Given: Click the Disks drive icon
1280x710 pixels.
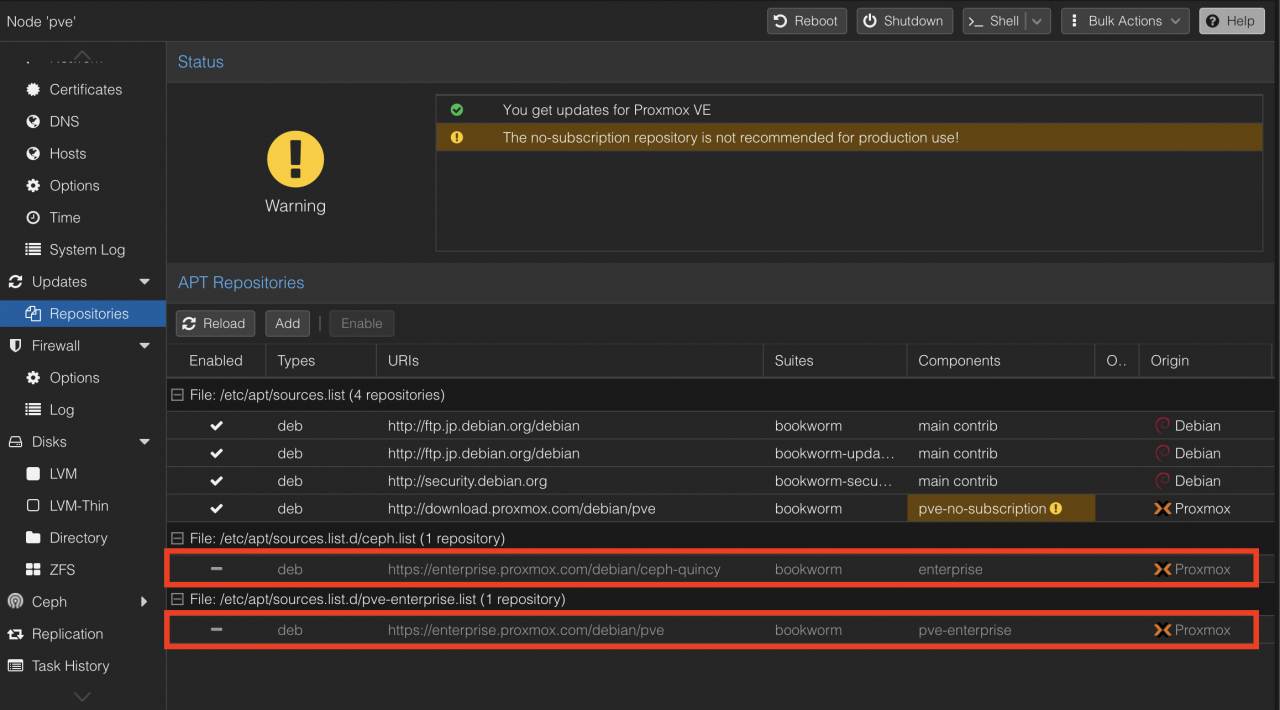Looking at the screenshot, I should tap(15, 441).
